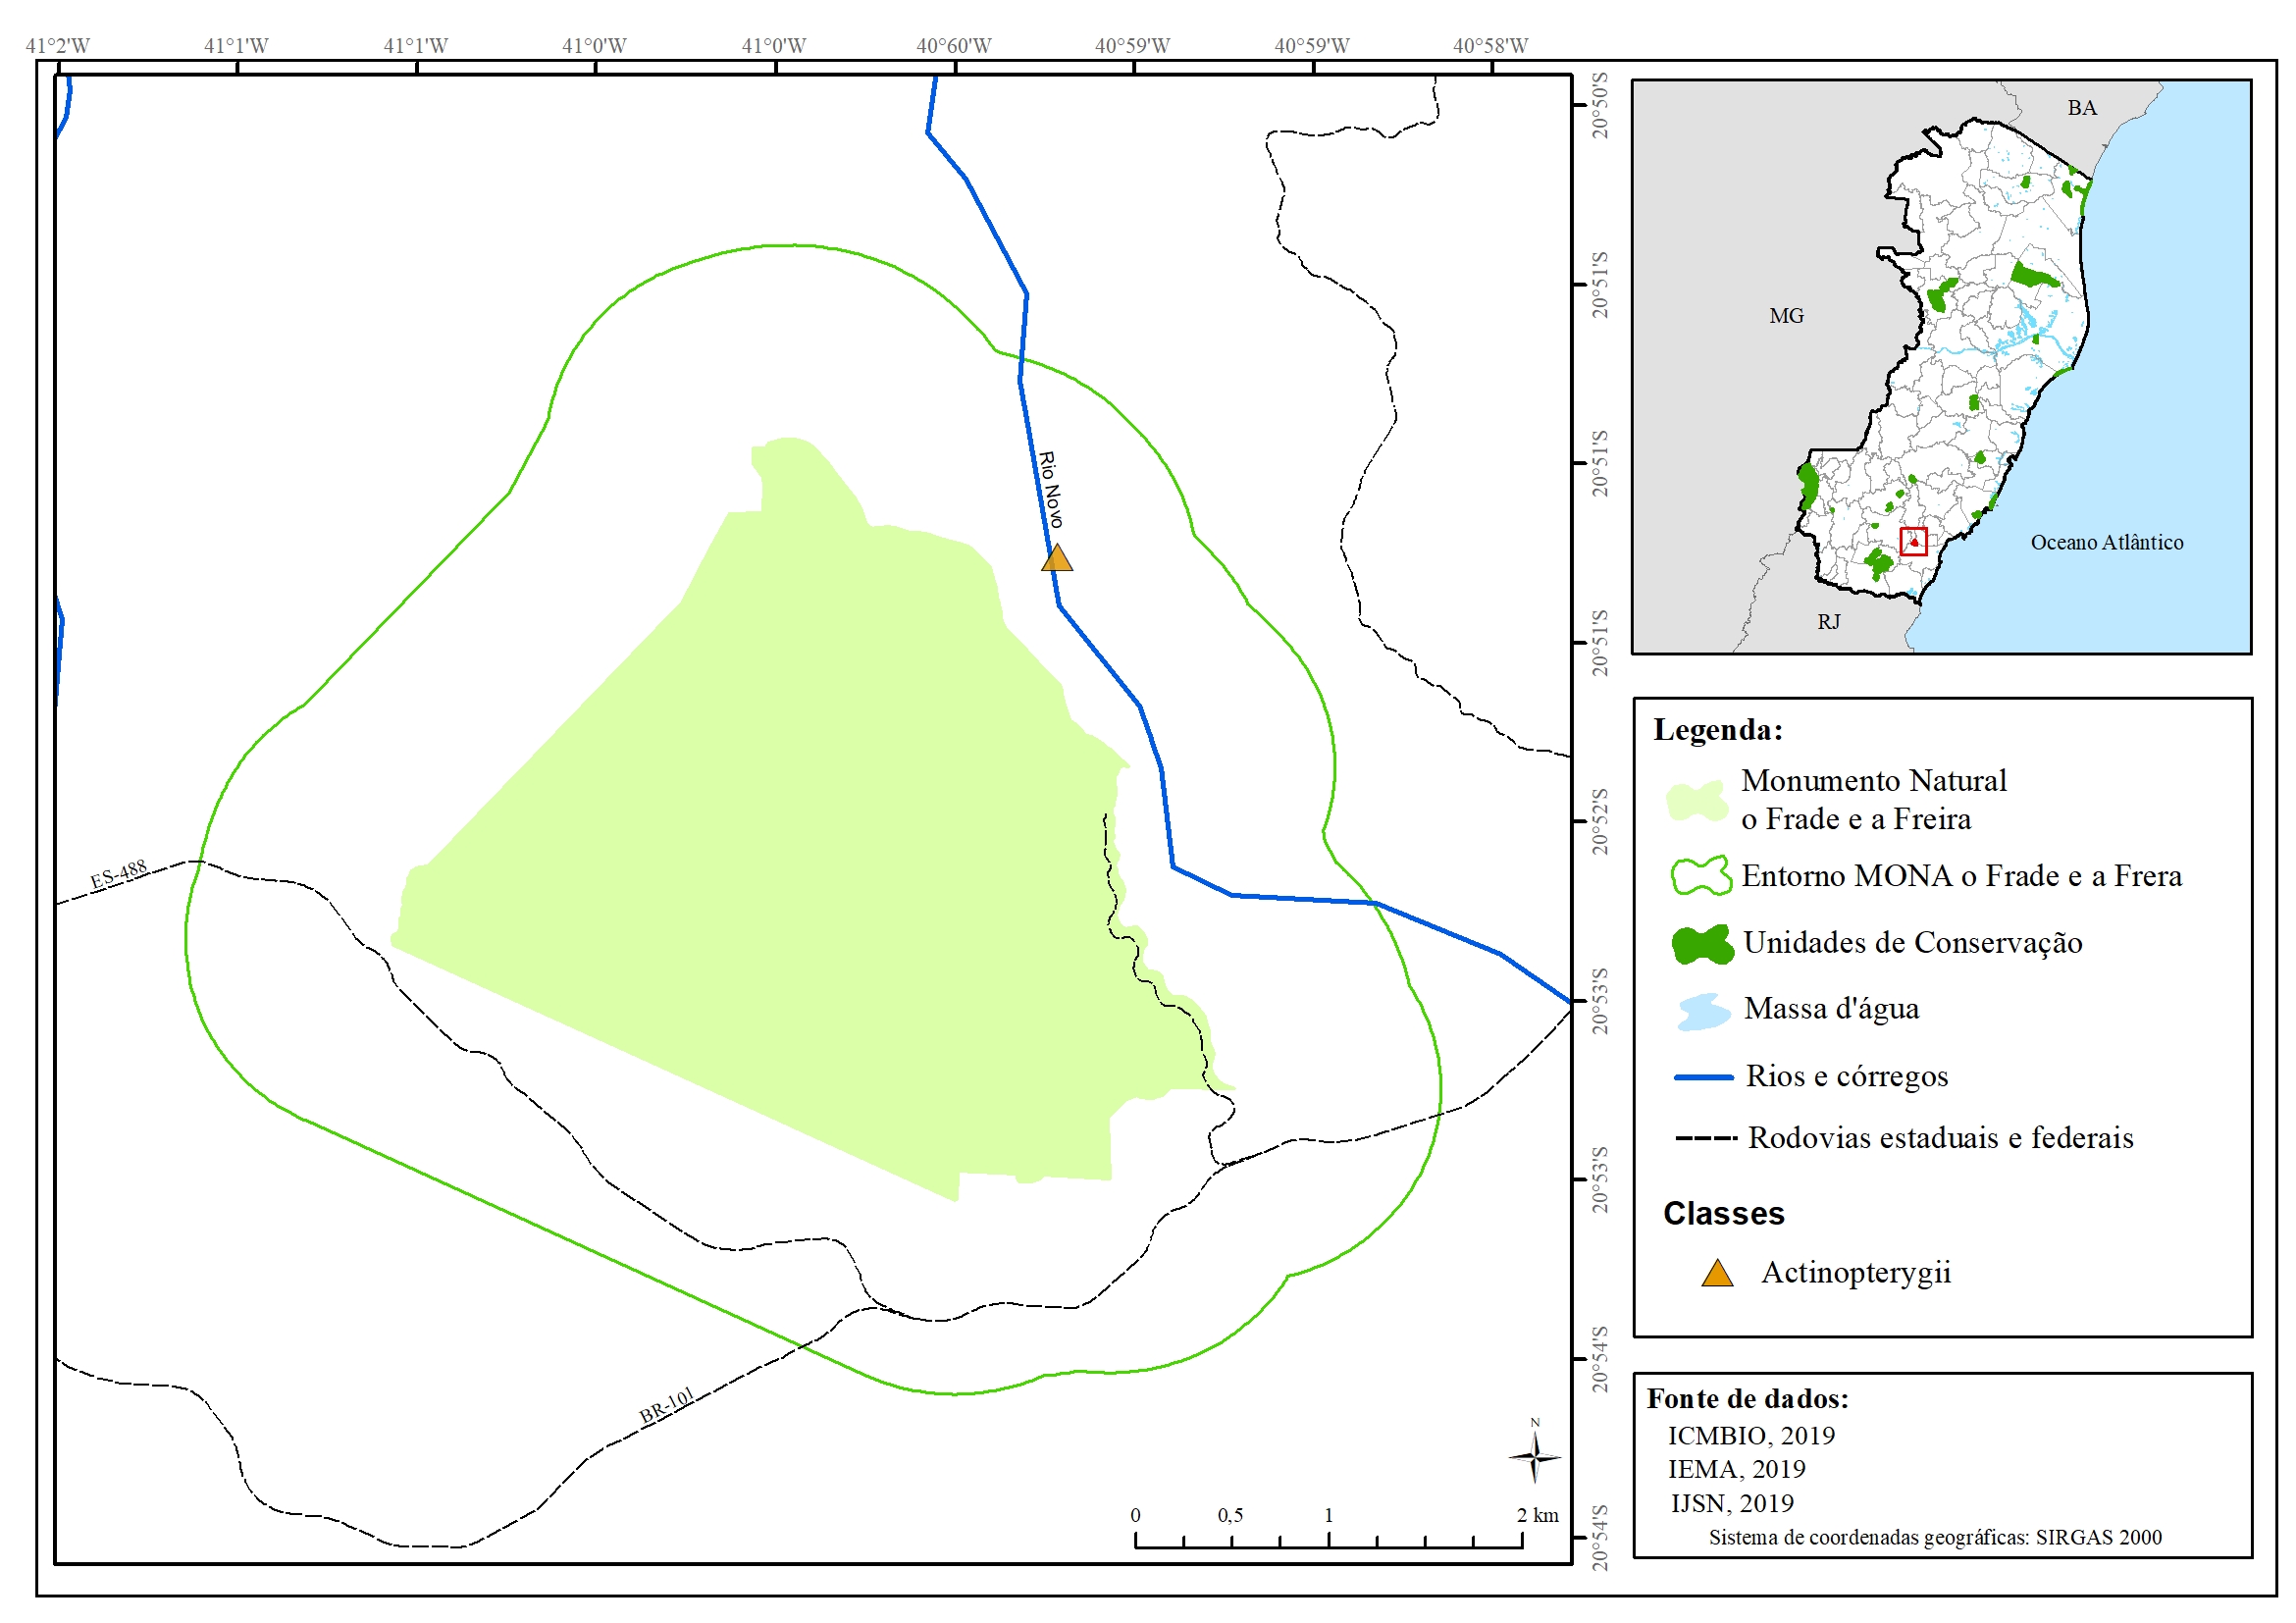Click the Oceano Atlântico label in inset
This screenshot has height=1623, width=2296.
pyautogui.click(x=2106, y=542)
